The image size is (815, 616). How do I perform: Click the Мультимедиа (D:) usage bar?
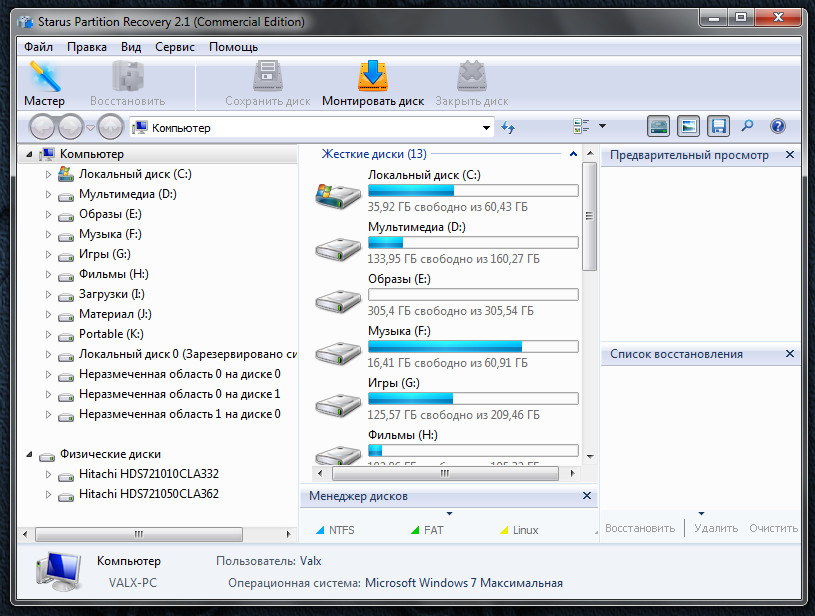(x=473, y=242)
